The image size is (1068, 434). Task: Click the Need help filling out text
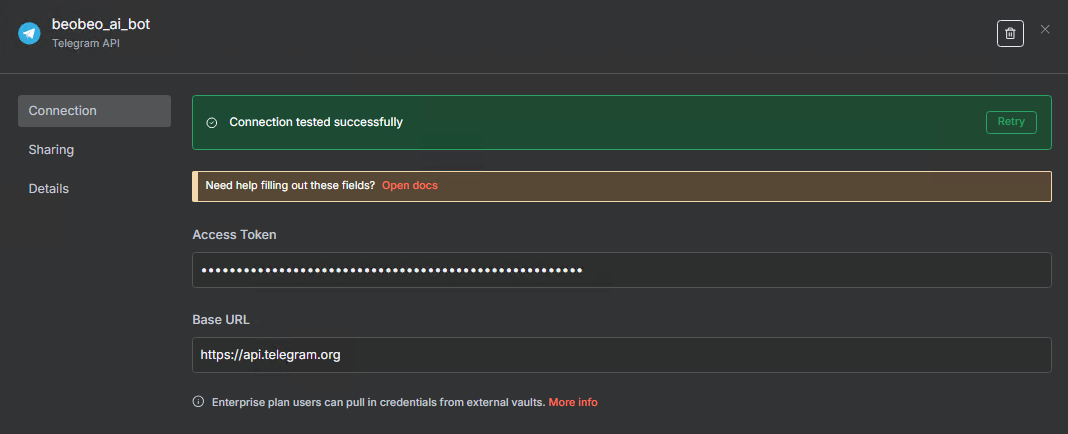point(290,185)
